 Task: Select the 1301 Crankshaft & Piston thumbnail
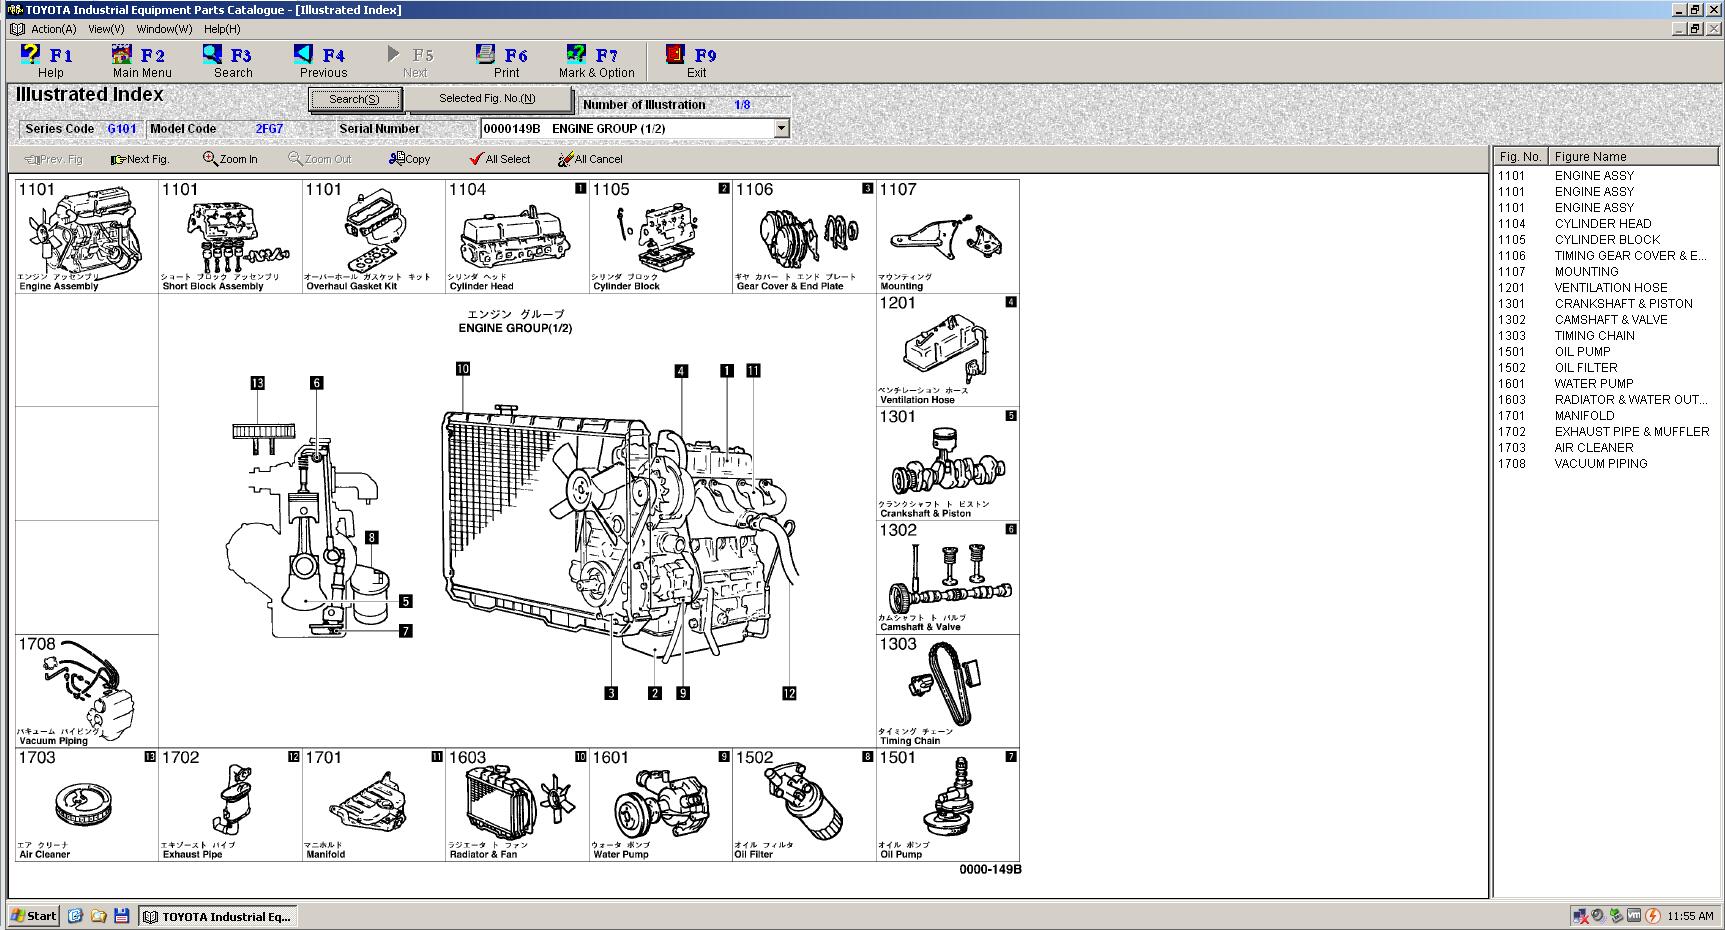pos(948,464)
